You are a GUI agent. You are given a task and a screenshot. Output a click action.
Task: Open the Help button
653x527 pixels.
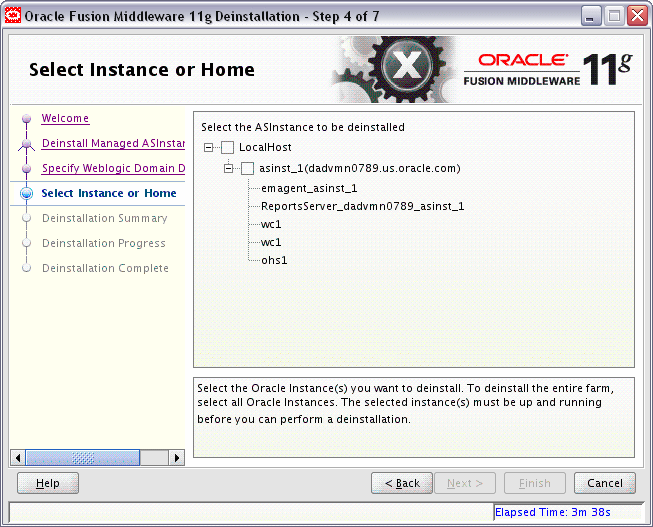coord(48,483)
